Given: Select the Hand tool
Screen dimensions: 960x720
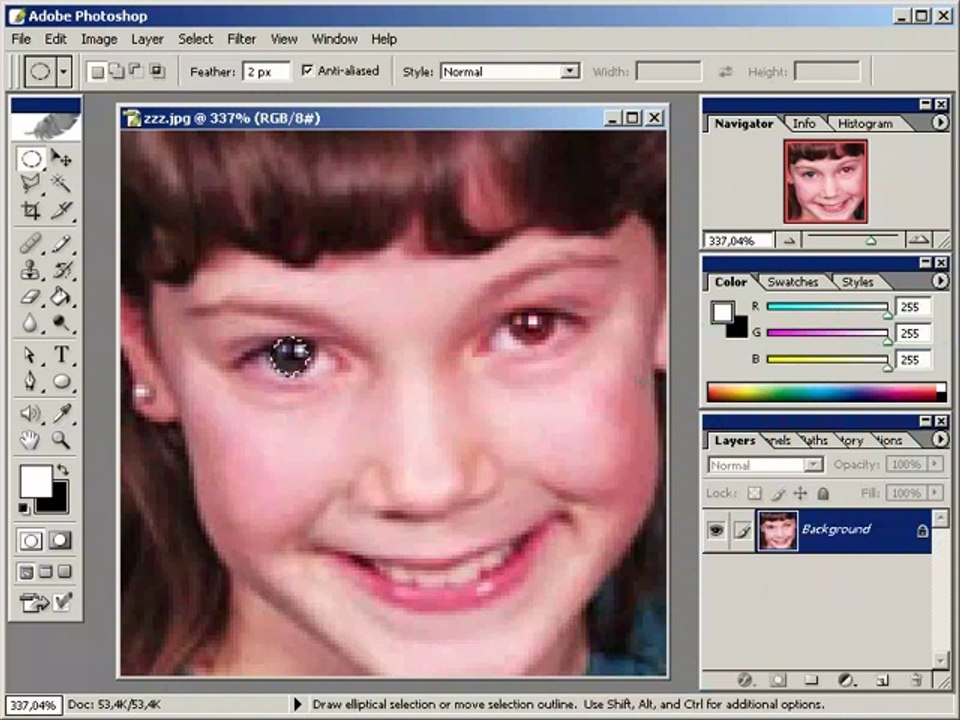Looking at the screenshot, I should point(31,440).
